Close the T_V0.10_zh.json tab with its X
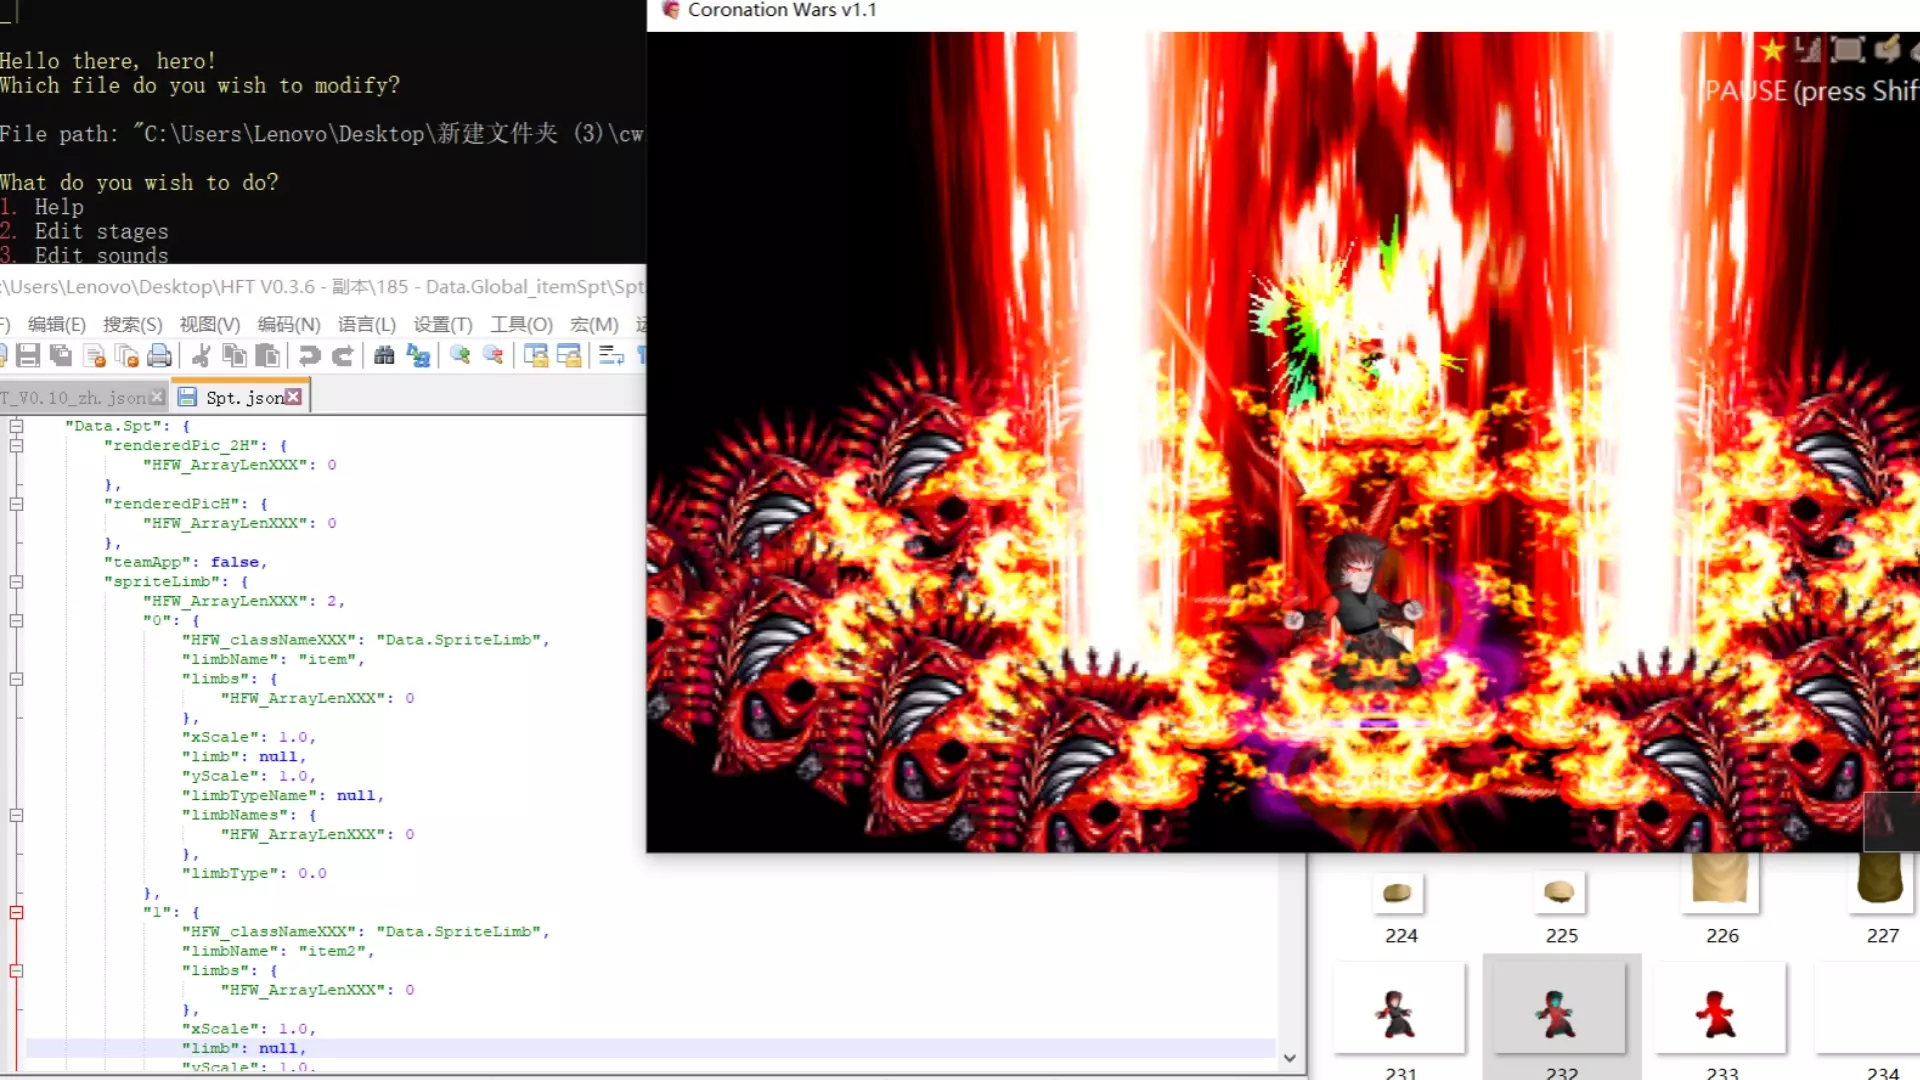This screenshot has height=1080, width=1920. point(157,397)
